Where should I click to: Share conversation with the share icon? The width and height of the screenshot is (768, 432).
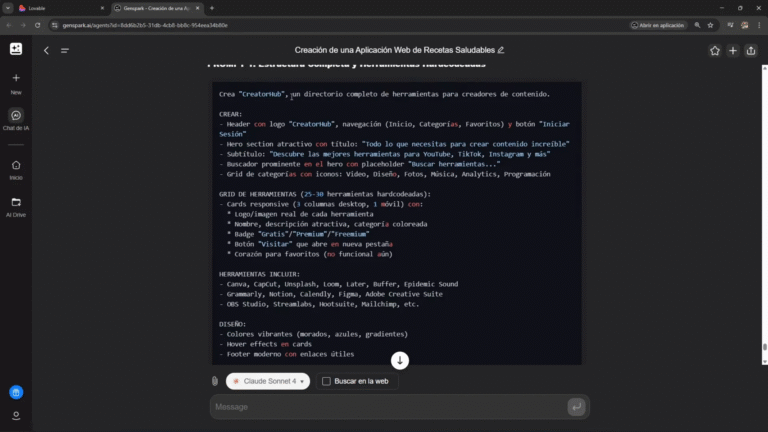pos(751,50)
